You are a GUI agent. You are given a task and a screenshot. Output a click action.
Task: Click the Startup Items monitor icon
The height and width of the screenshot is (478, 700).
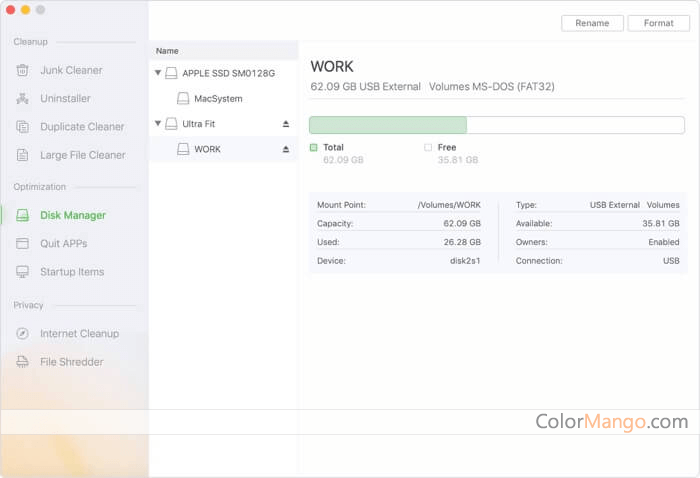click(x=22, y=272)
